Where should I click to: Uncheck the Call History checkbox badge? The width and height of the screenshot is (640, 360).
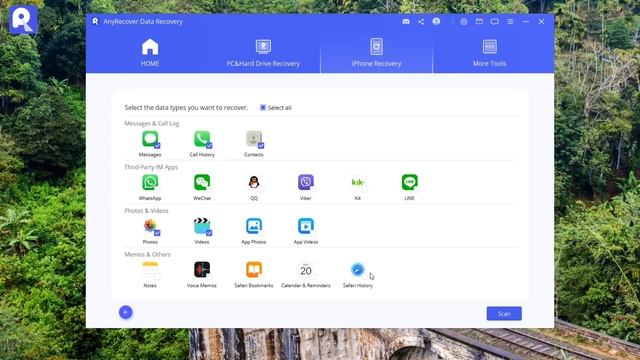click(209, 146)
